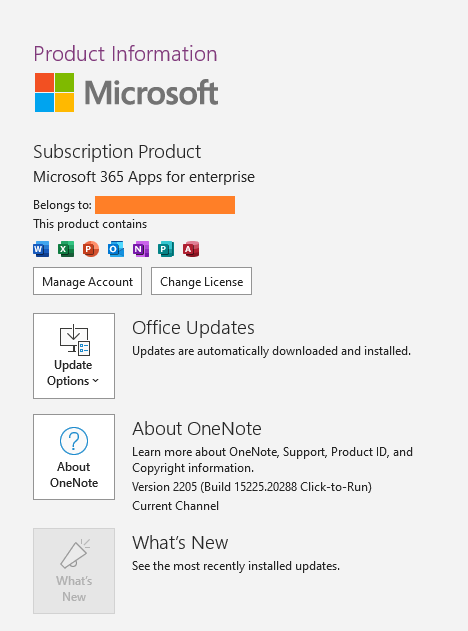Click the OneNote app icon
The height and width of the screenshot is (631, 468).
click(x=141, y=249)
